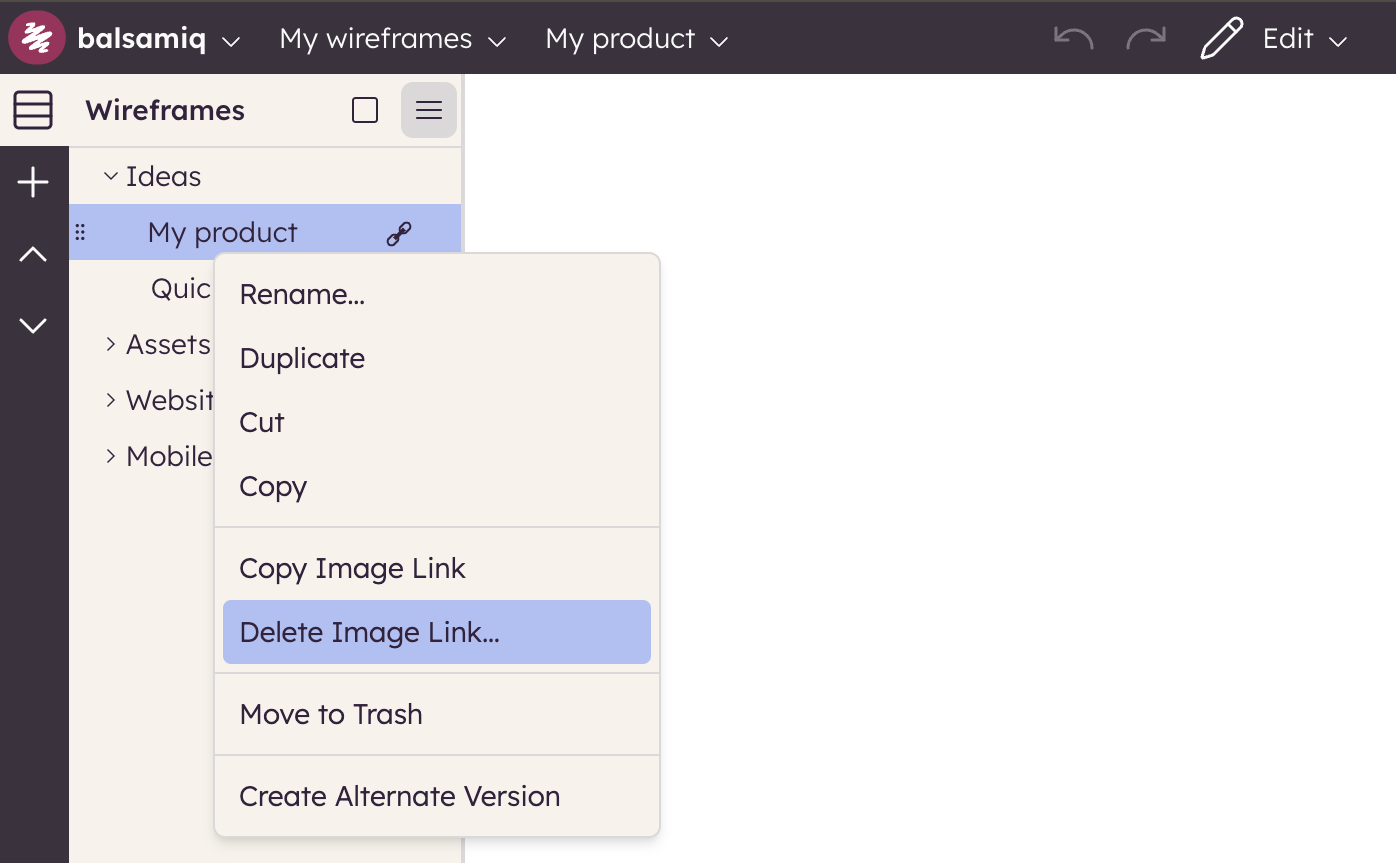The height and width of the screenshot is (863, 1396).
Task: Go to next wireframe with down arrow
Action: click(x=33, y=325)
